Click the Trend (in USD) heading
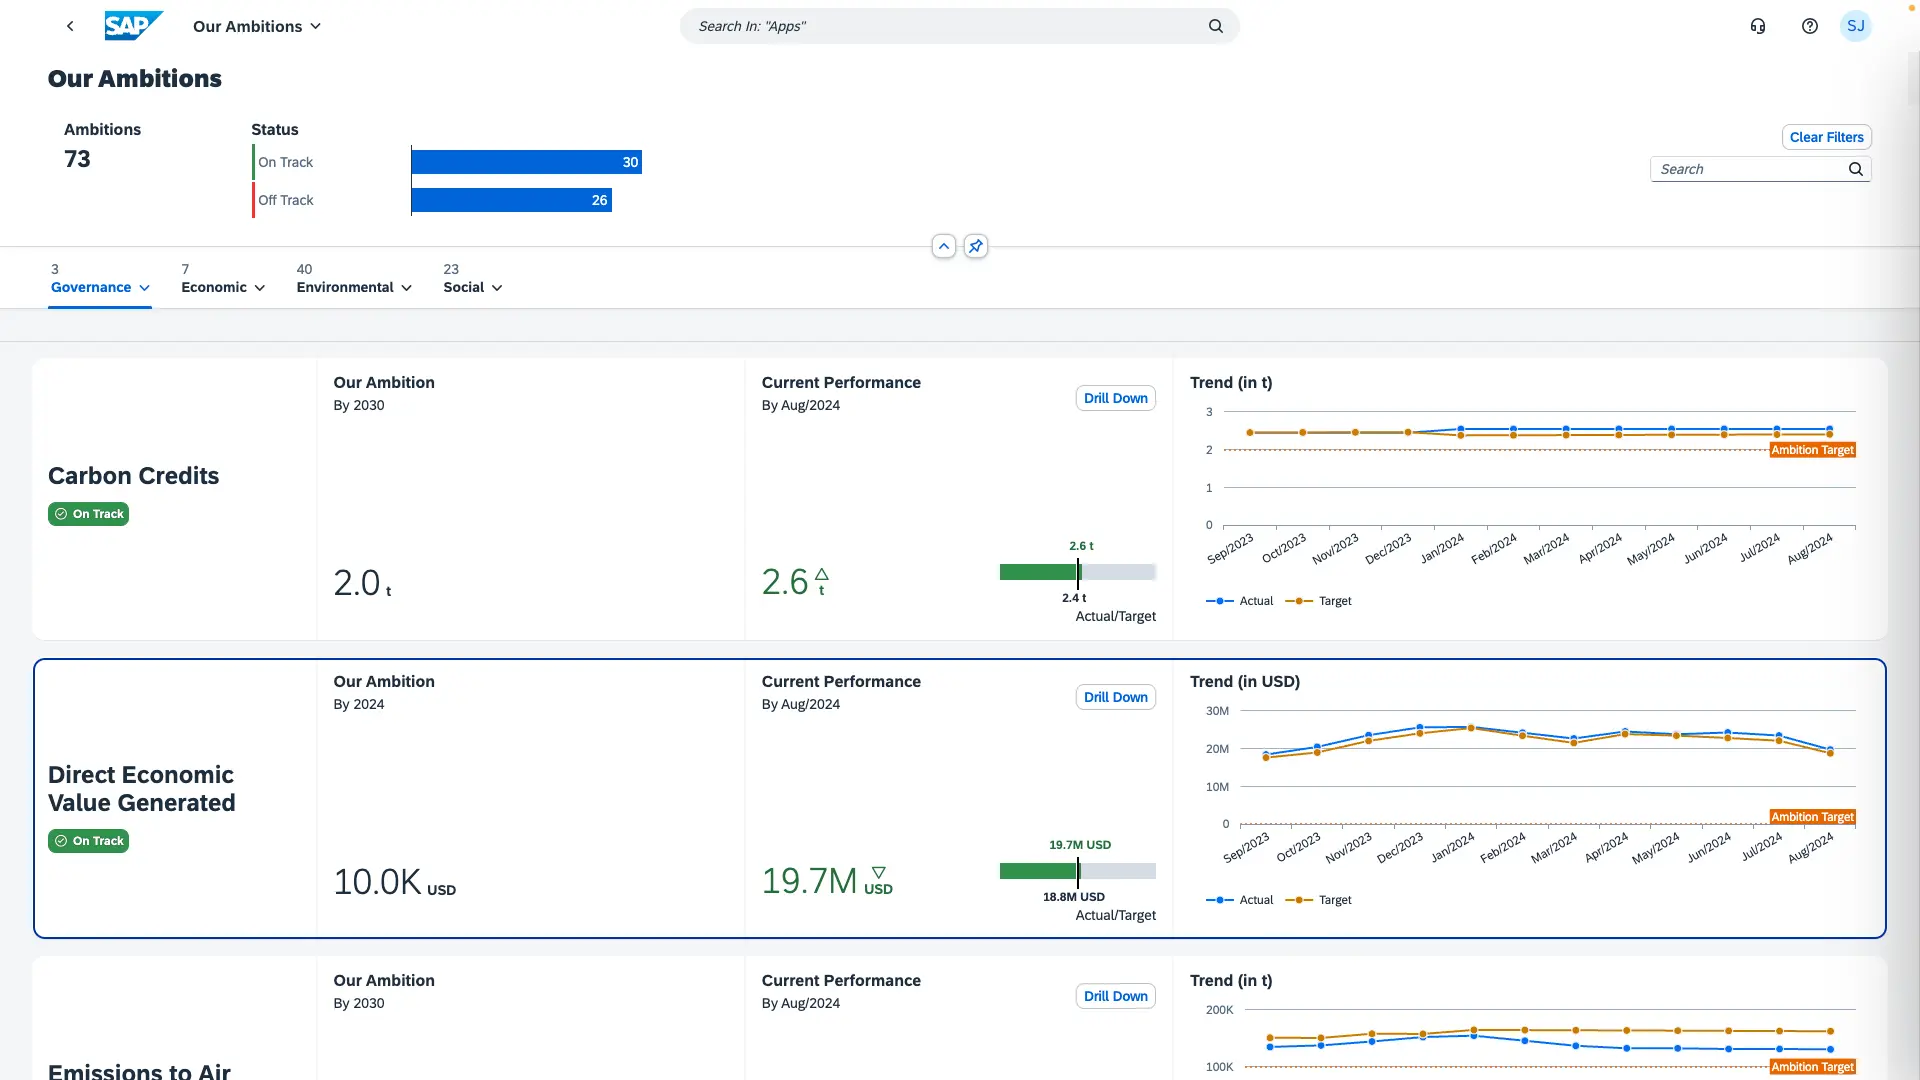Viewport: 1920px width, 1080px height. 1245,682
